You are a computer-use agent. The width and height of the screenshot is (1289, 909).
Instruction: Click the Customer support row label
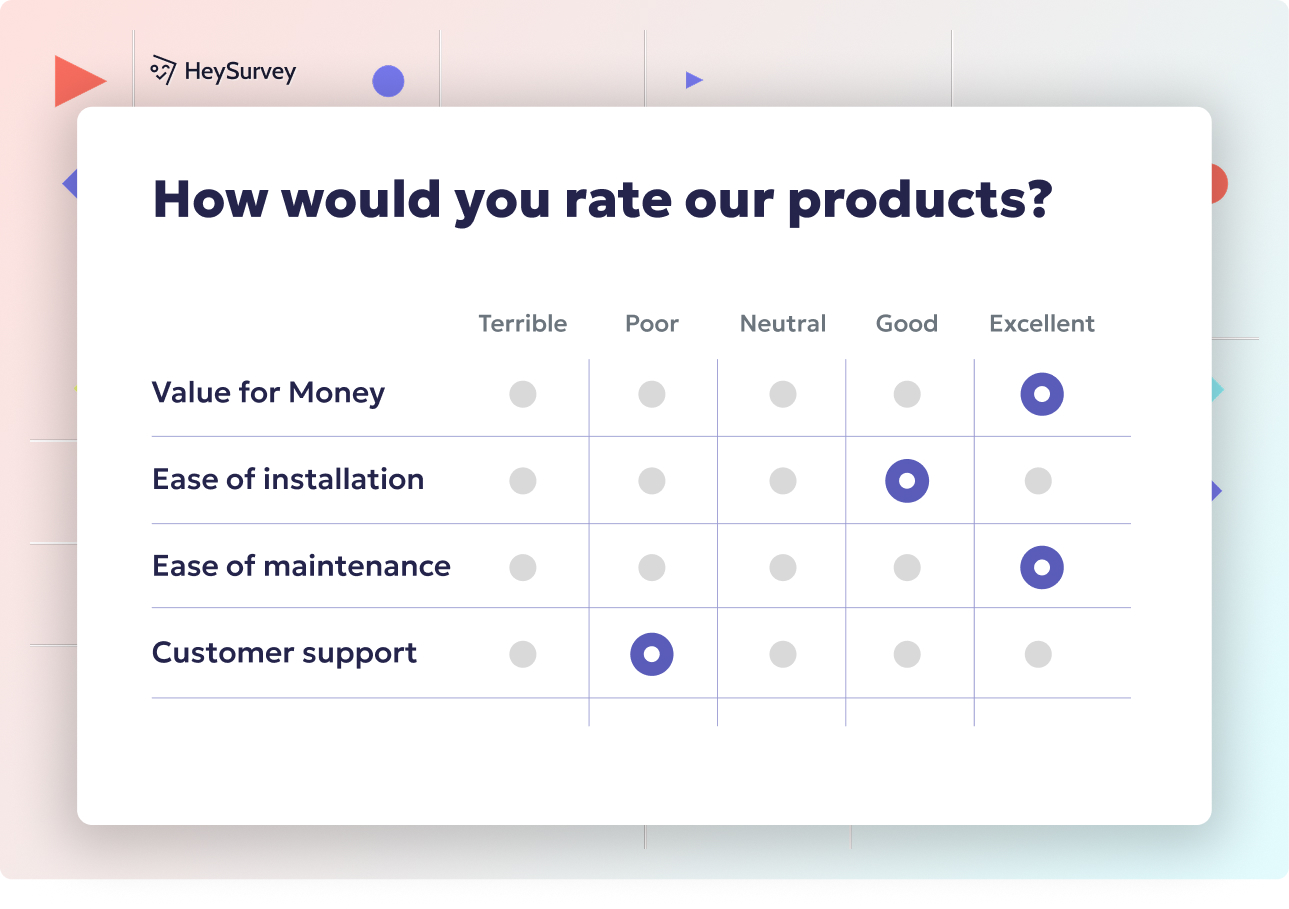click(284, 653)
